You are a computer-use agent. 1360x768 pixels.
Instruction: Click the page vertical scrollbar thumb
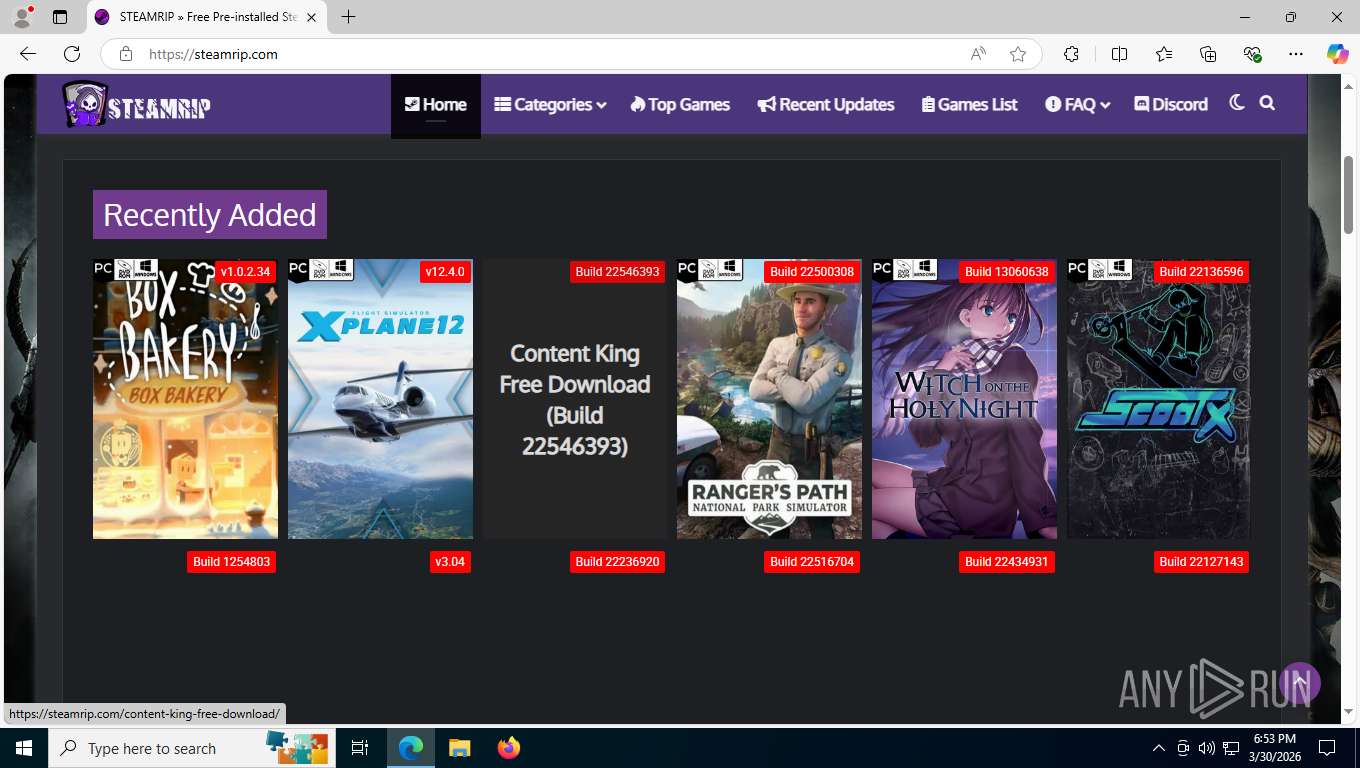pos(1348,195)
